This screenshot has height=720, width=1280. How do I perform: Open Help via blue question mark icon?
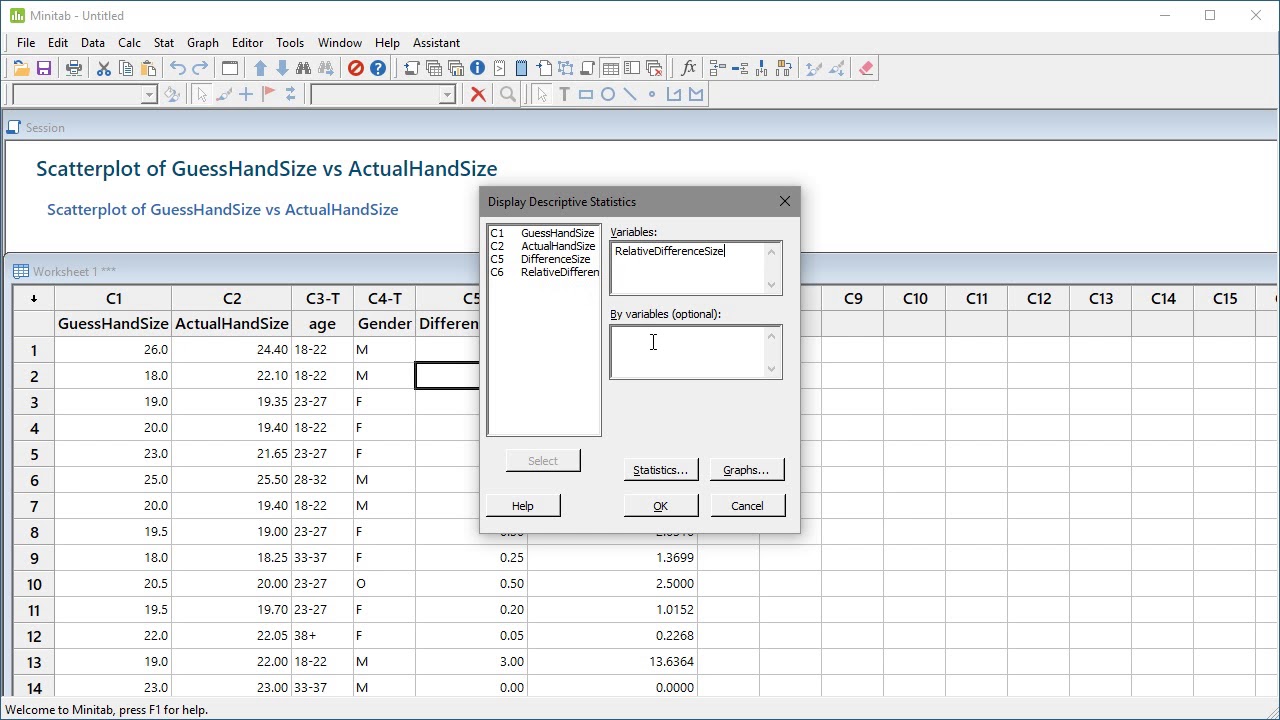(x=378, y=69)
